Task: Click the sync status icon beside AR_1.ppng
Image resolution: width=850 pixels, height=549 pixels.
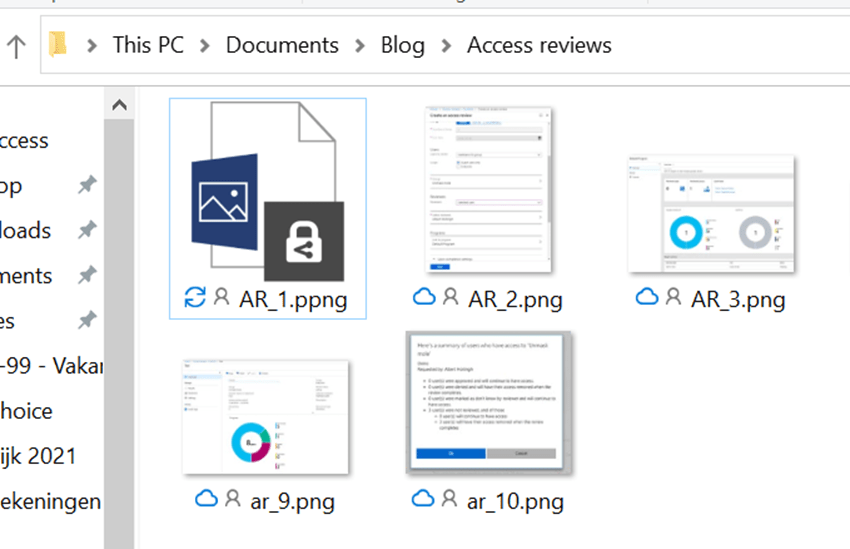Action: point(196,297)
